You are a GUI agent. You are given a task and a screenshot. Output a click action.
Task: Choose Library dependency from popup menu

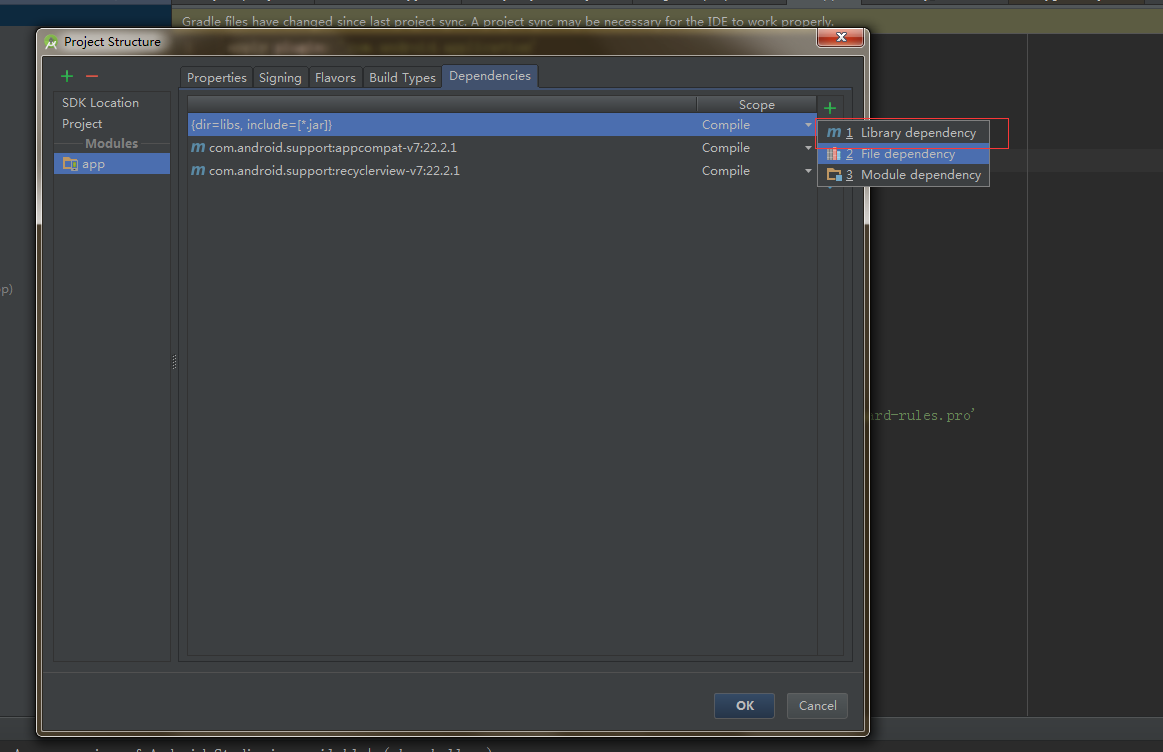[903, 133]
